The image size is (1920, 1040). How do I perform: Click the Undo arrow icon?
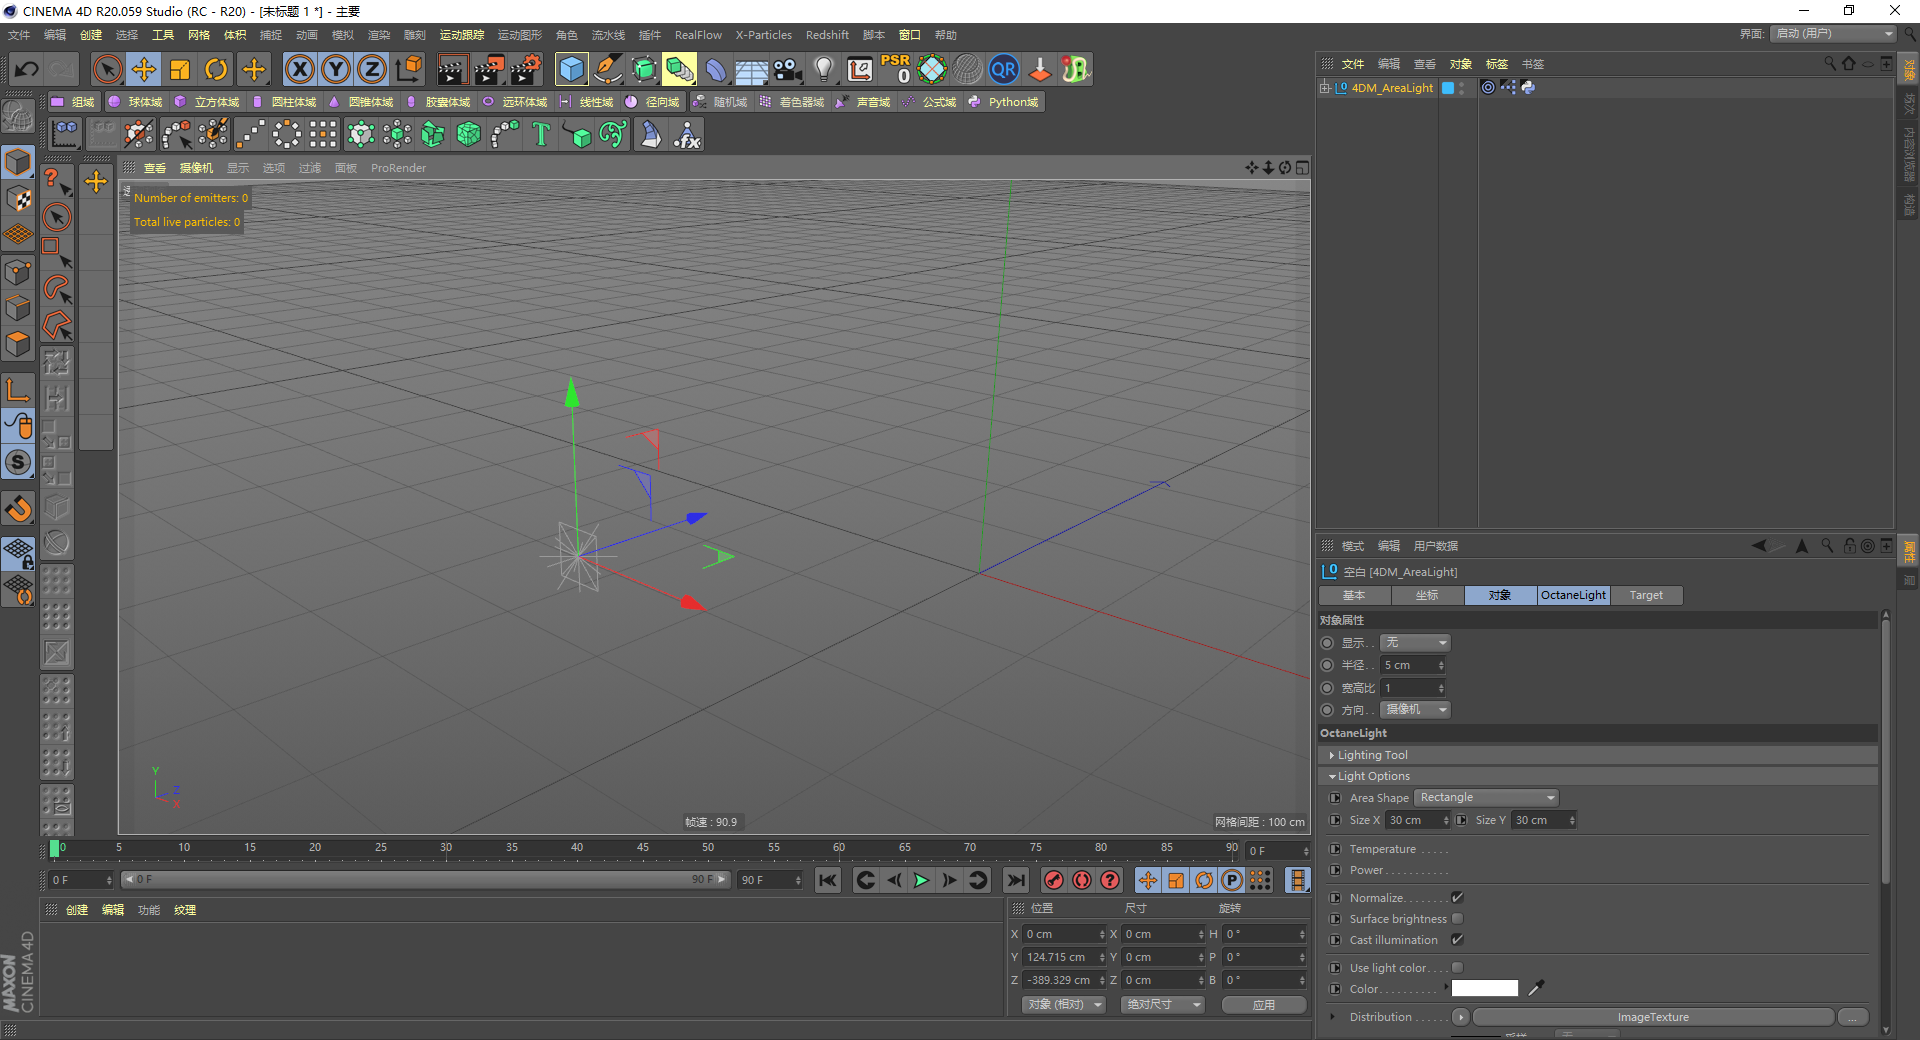27,69
